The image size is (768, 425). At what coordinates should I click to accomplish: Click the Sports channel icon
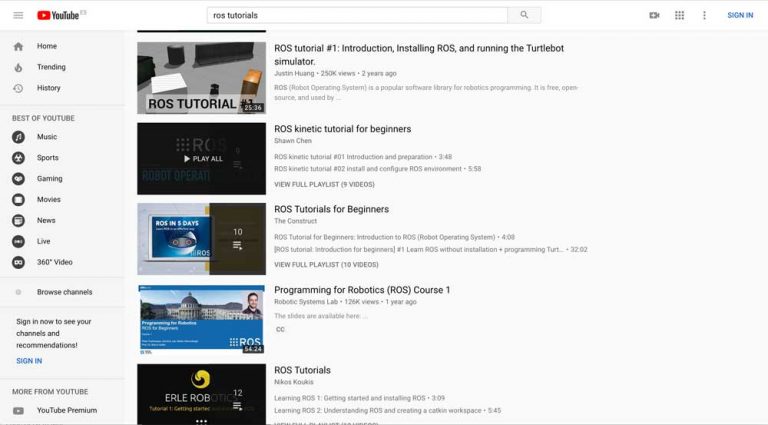[x=18, y=158]
